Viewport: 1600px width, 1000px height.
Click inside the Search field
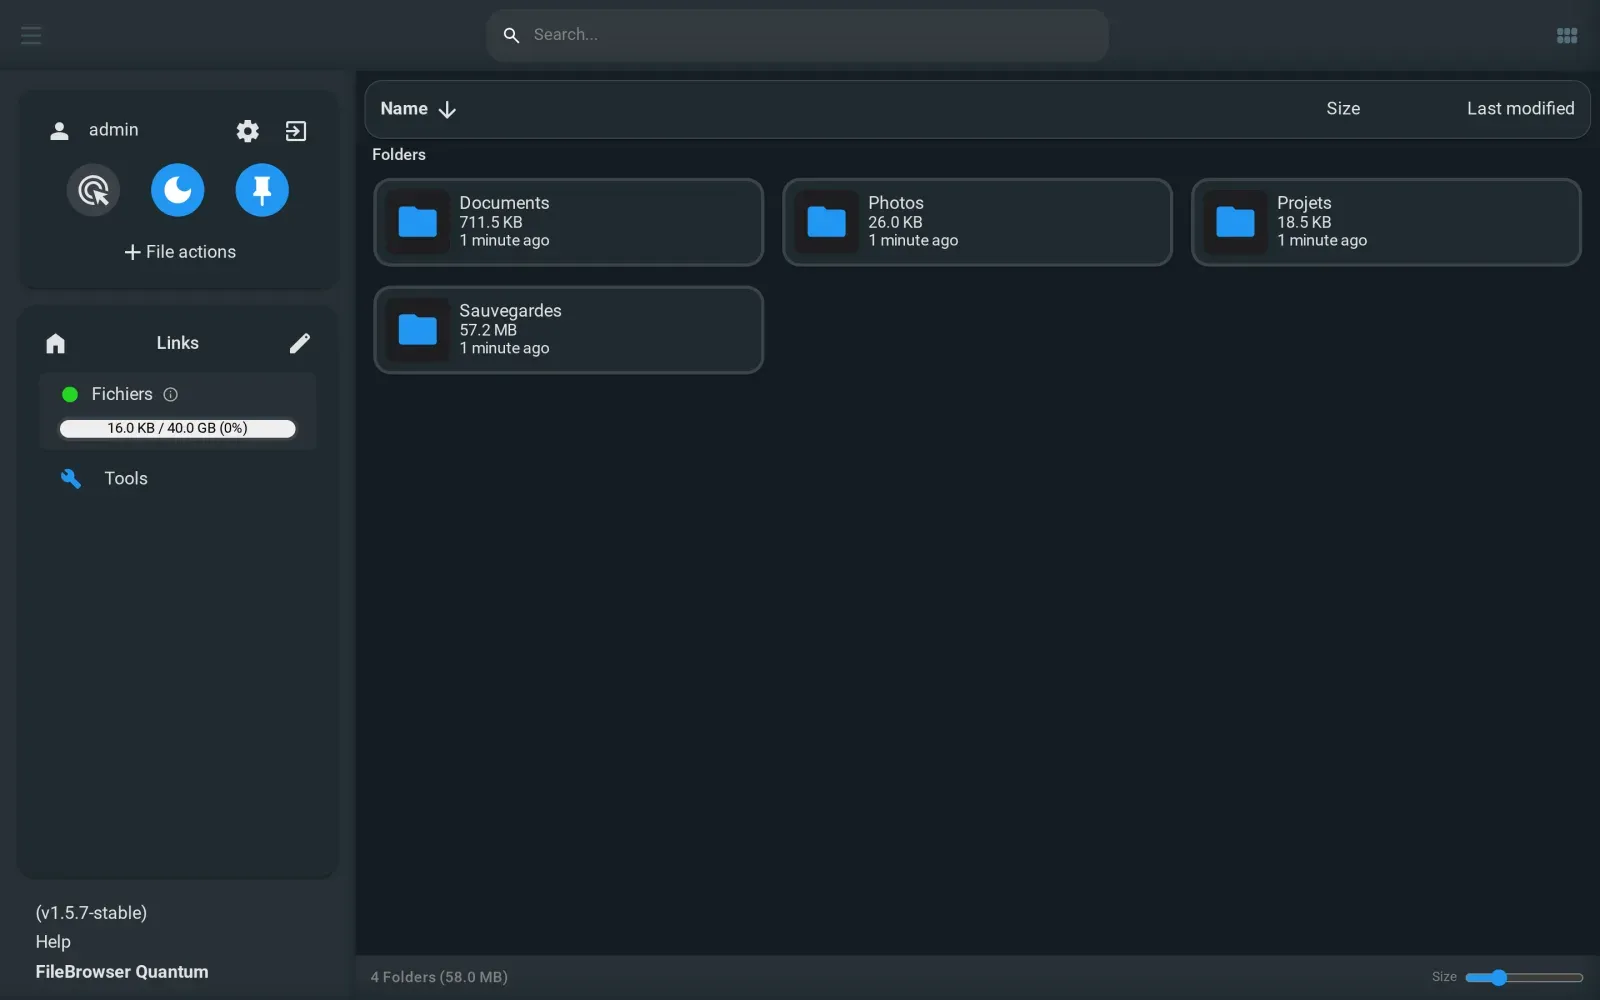[x=797, y=35]
